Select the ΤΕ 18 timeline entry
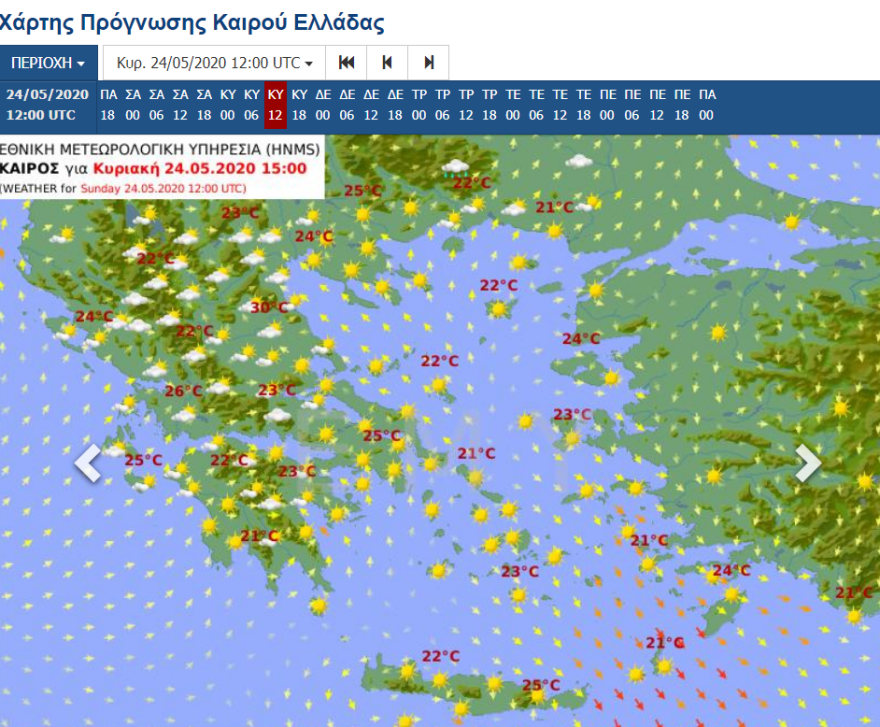This screenshot has height=727, width=880. tap(584, 105)
